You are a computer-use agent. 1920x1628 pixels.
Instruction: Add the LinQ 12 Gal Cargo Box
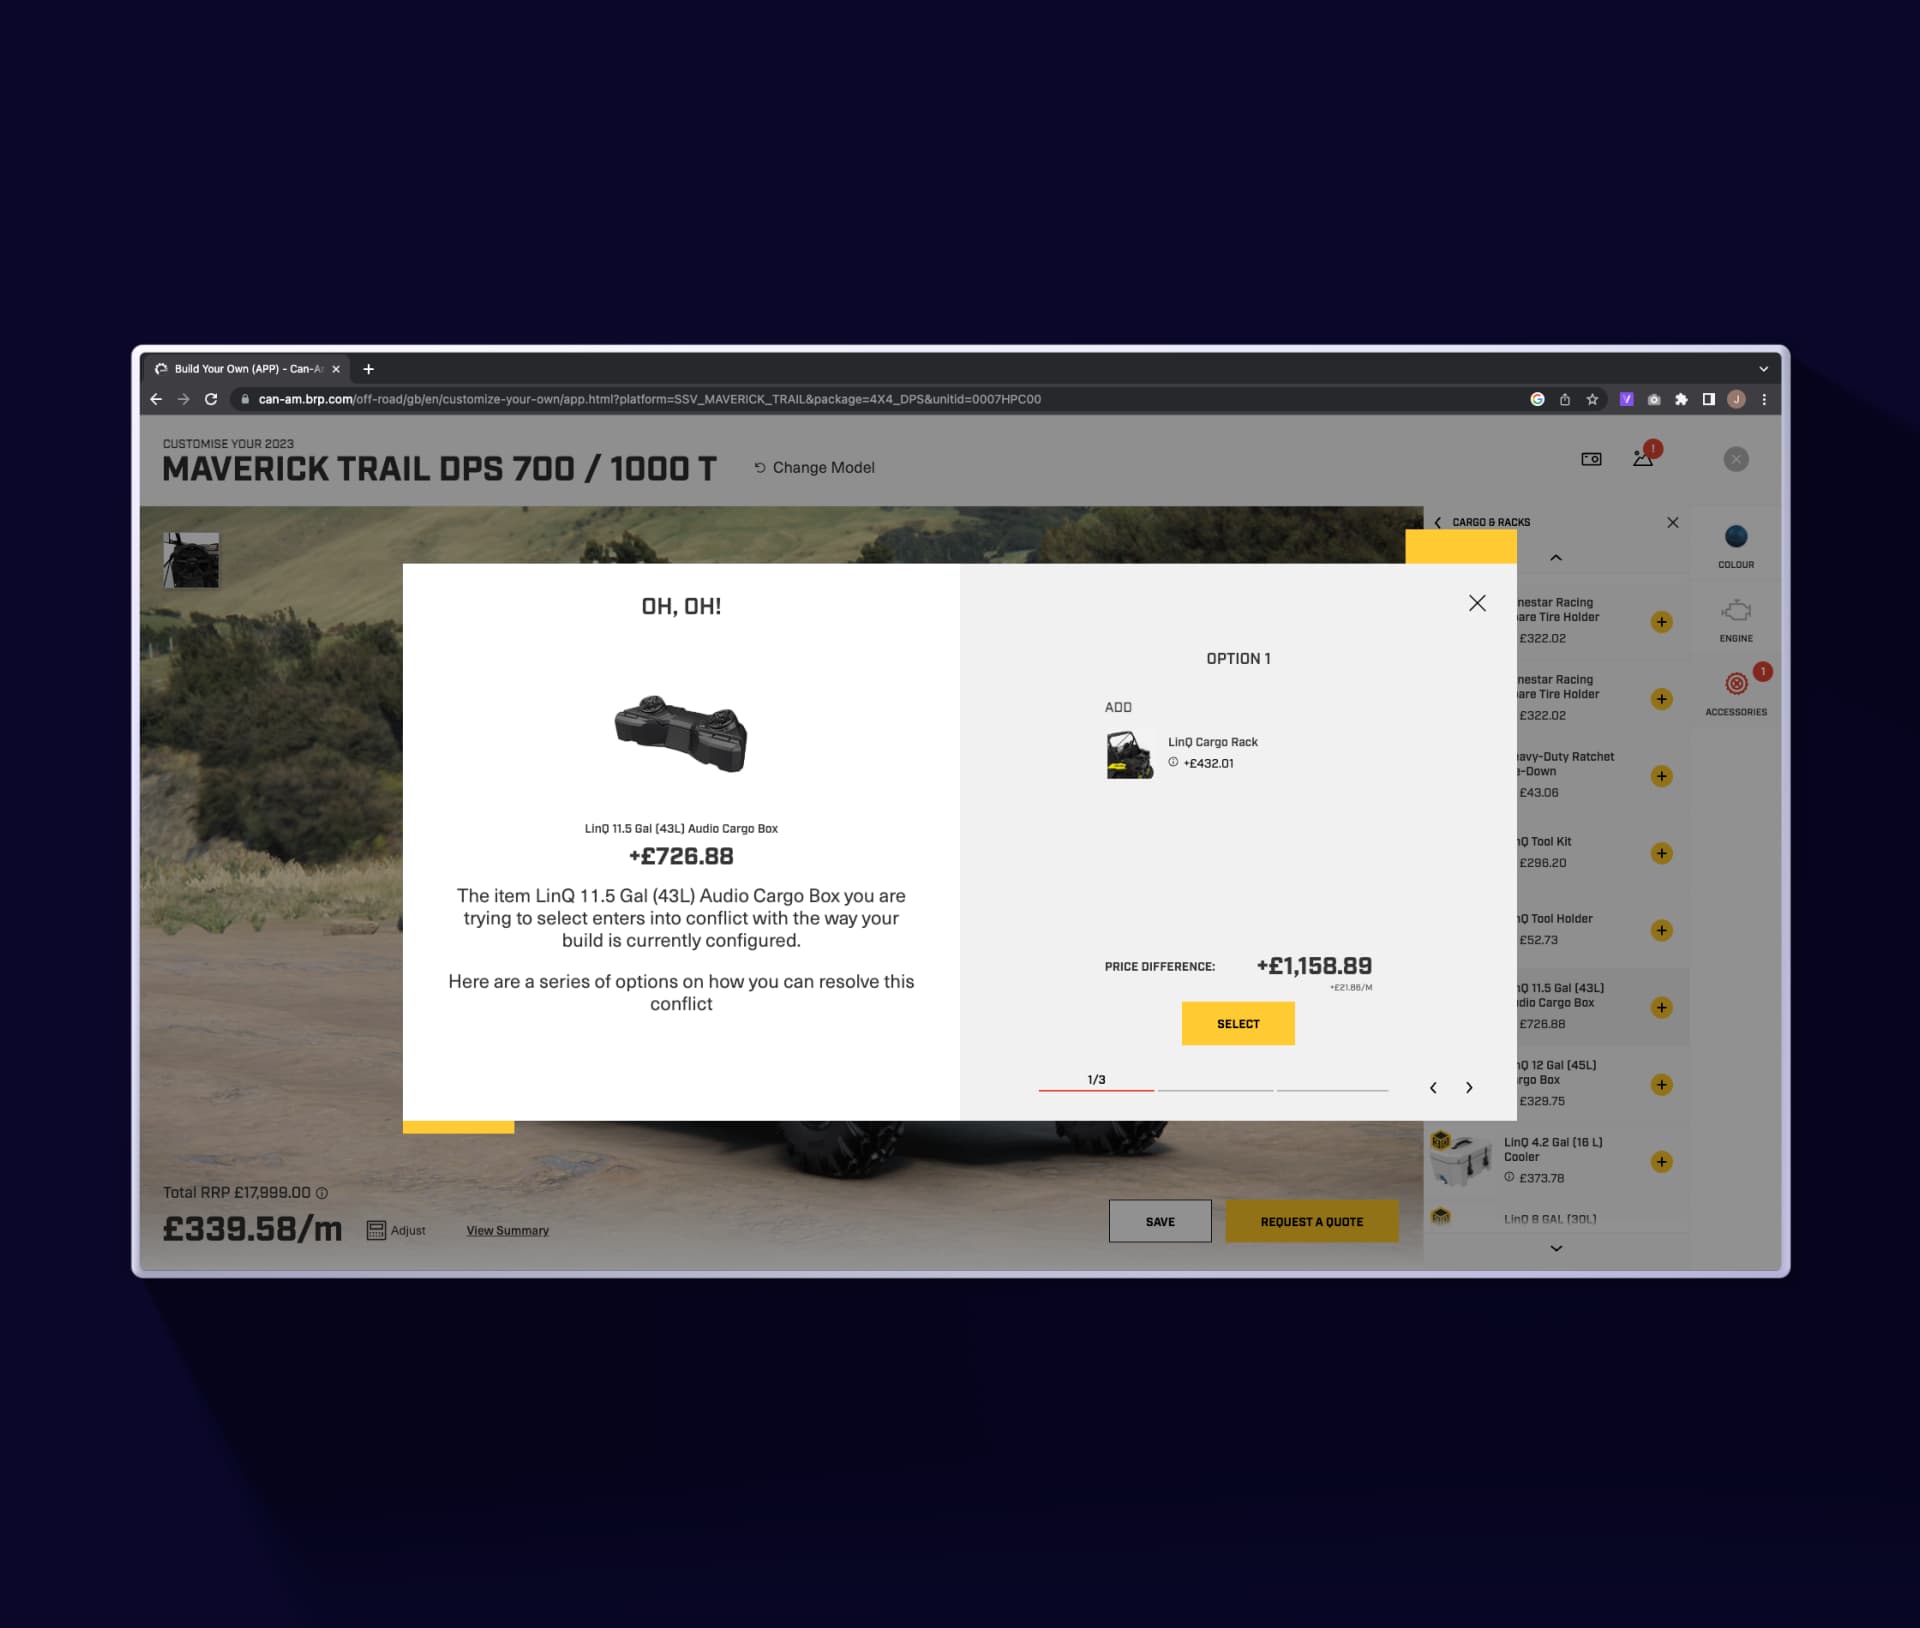(1662, 1084)
